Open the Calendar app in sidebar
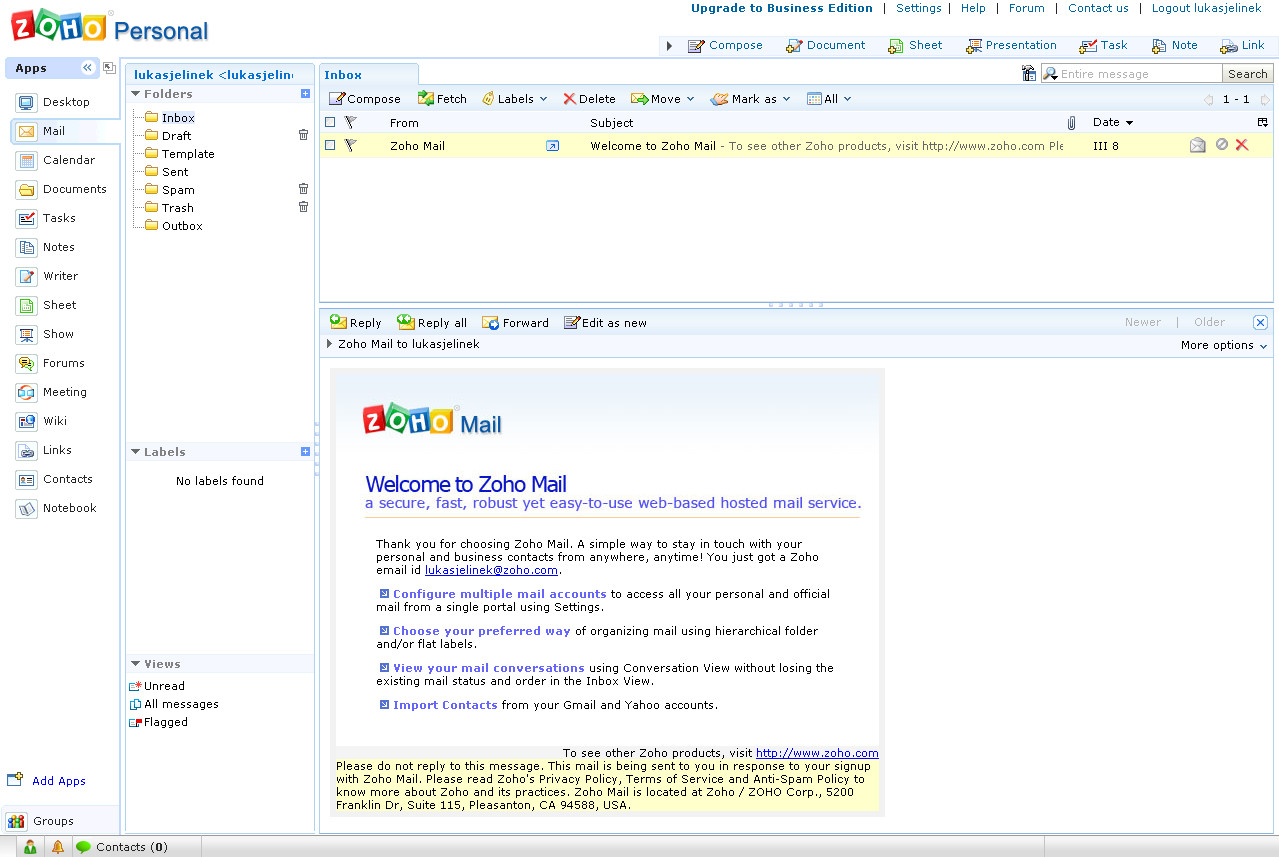Viewport: 1279px width, 857px height. [x=68, y=160]
